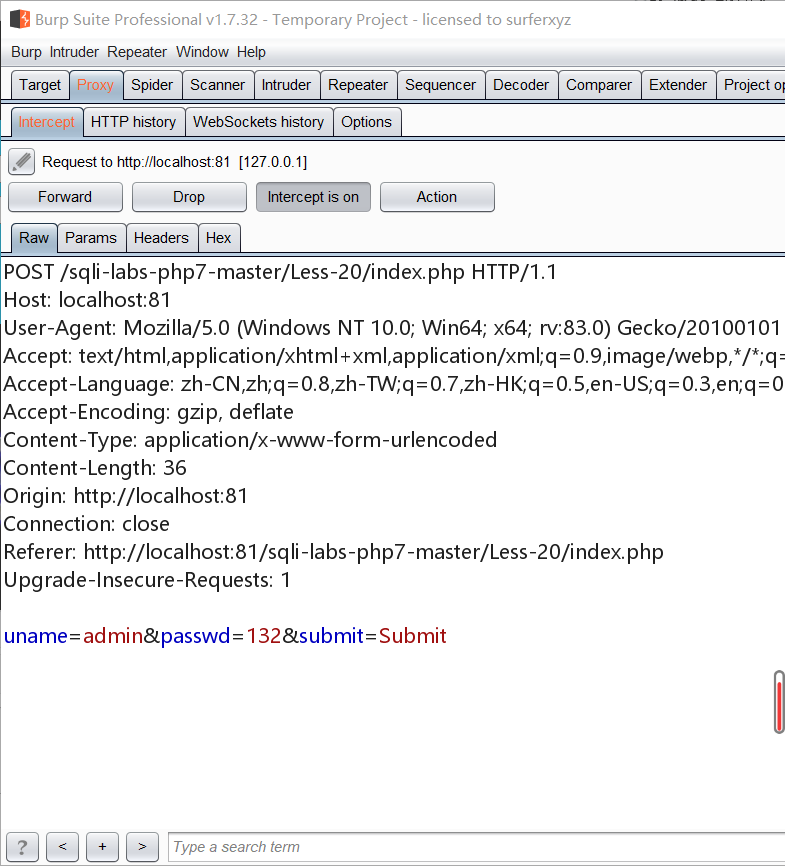
Task: Switch to the Hex view tab
Action: [x=219, y=238]
